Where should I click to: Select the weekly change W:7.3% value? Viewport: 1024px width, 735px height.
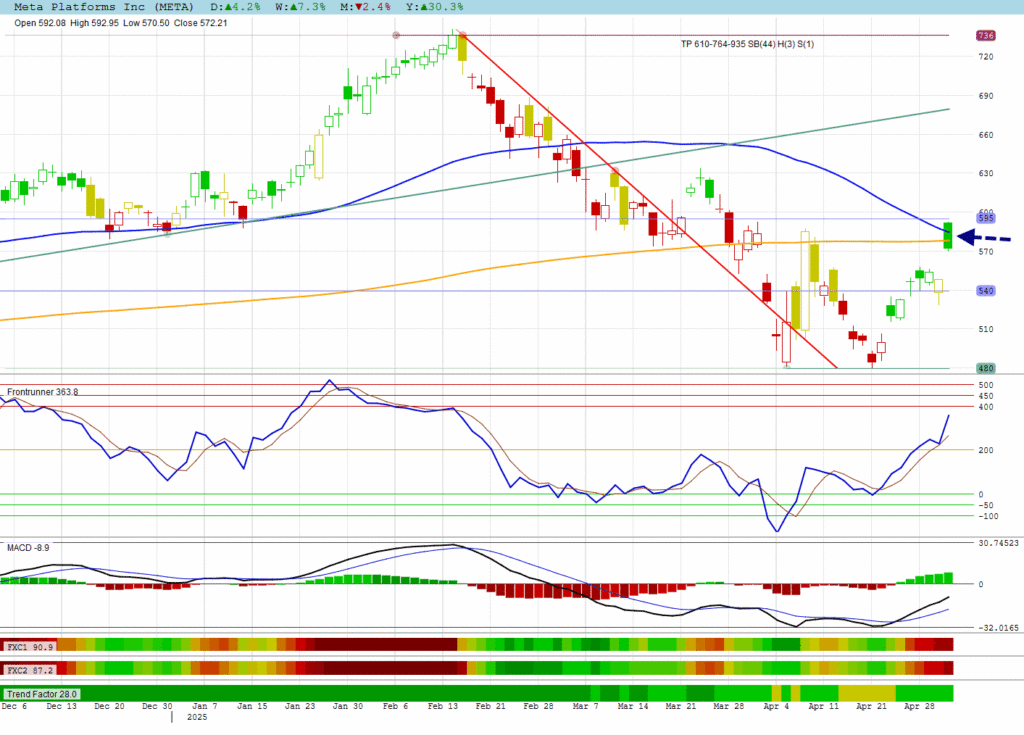pyautogui.click(x=300, y=7)
